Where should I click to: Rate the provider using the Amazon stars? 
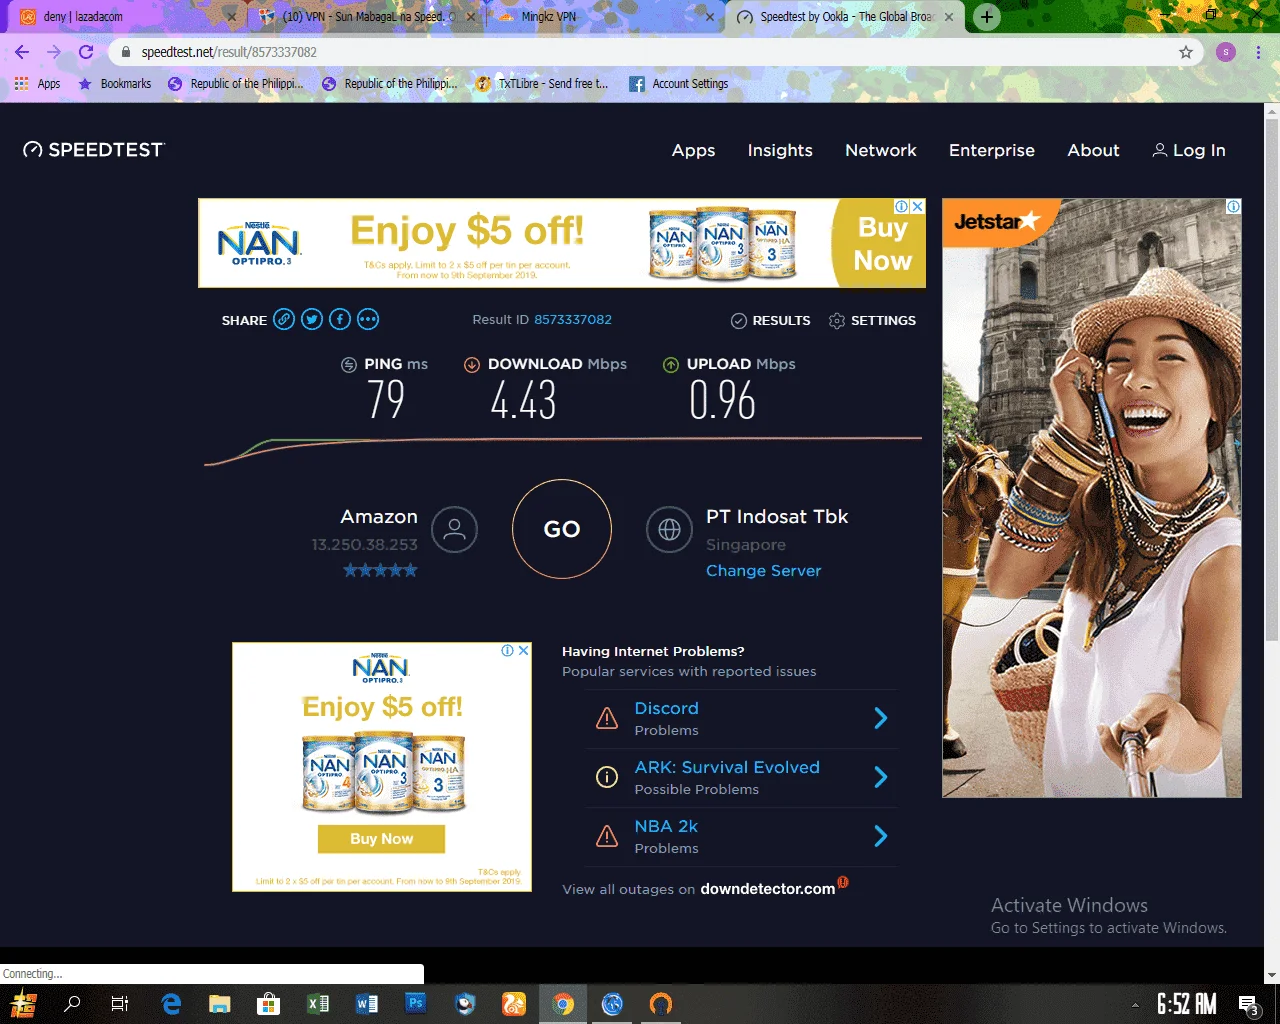tap(380, 571)
